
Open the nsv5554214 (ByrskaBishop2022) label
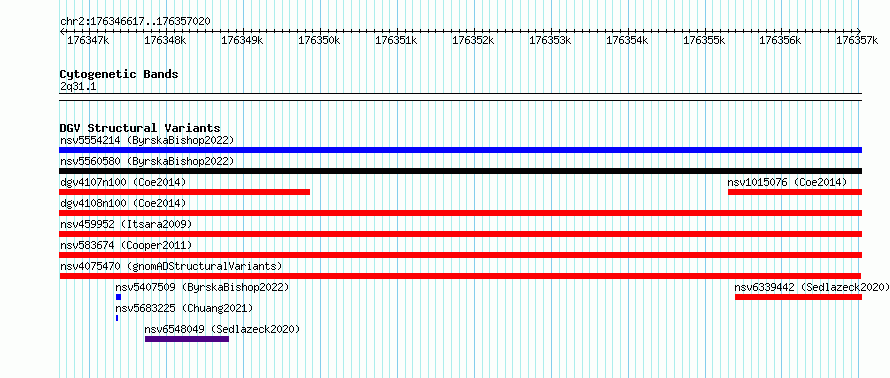click(147, 140)
